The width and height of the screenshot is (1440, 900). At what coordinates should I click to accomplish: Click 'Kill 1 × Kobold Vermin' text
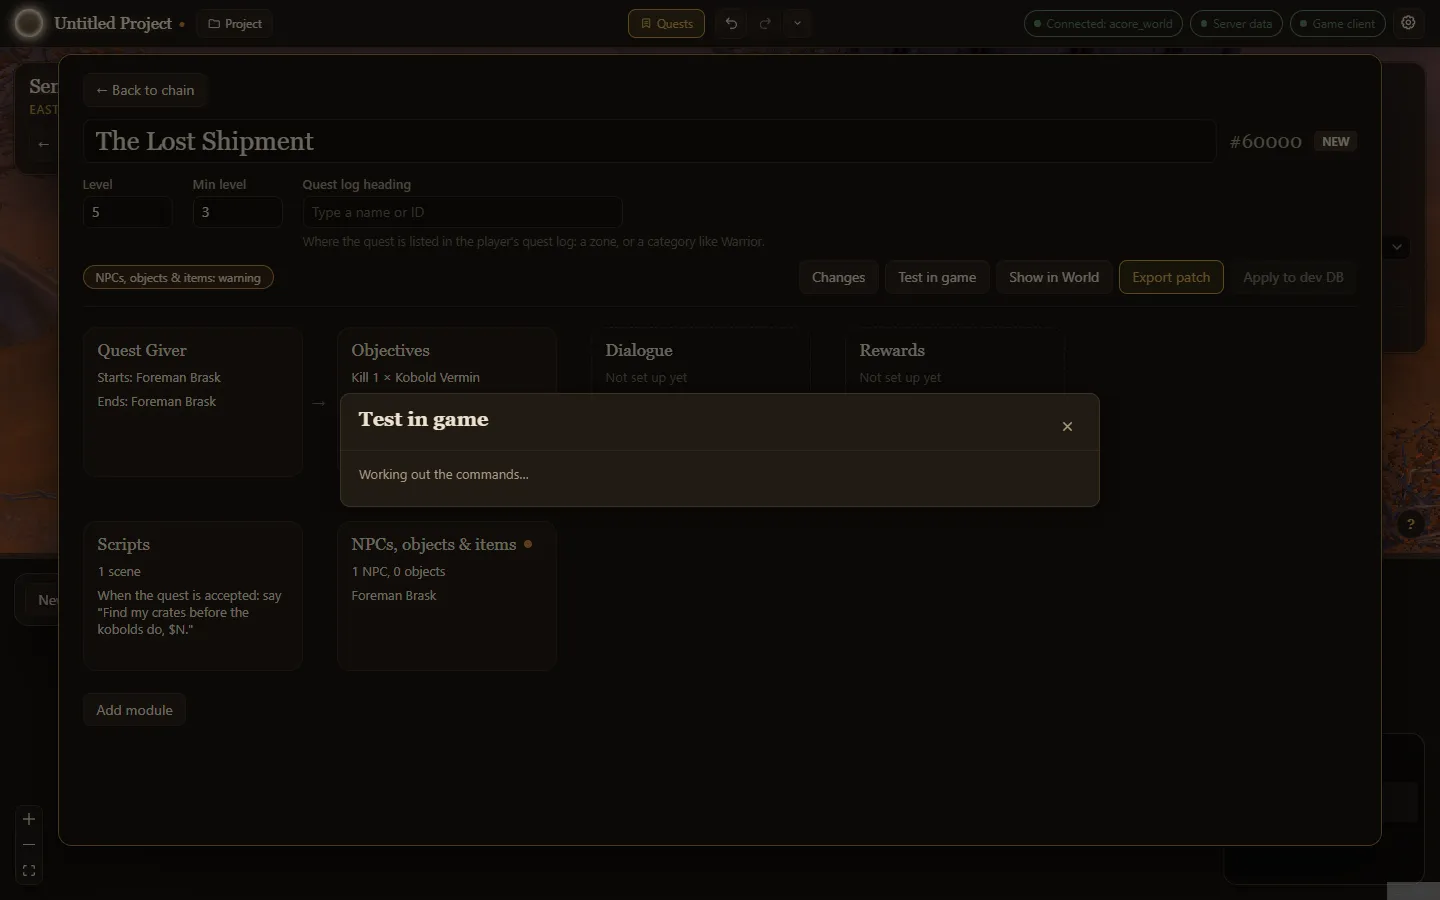click(x=415, y=377)
